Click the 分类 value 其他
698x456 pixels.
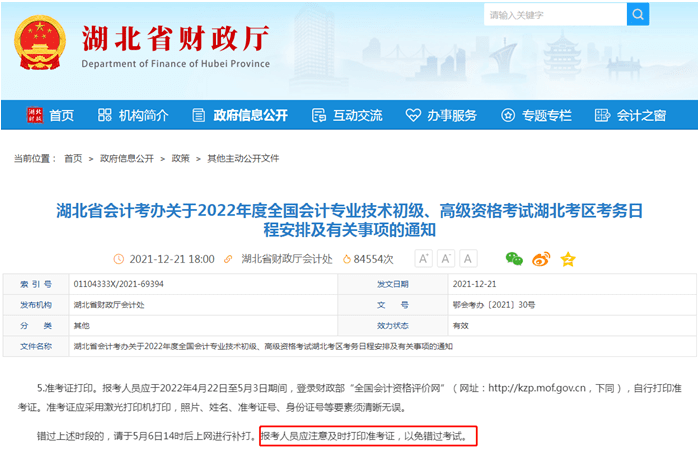[81, 326]
